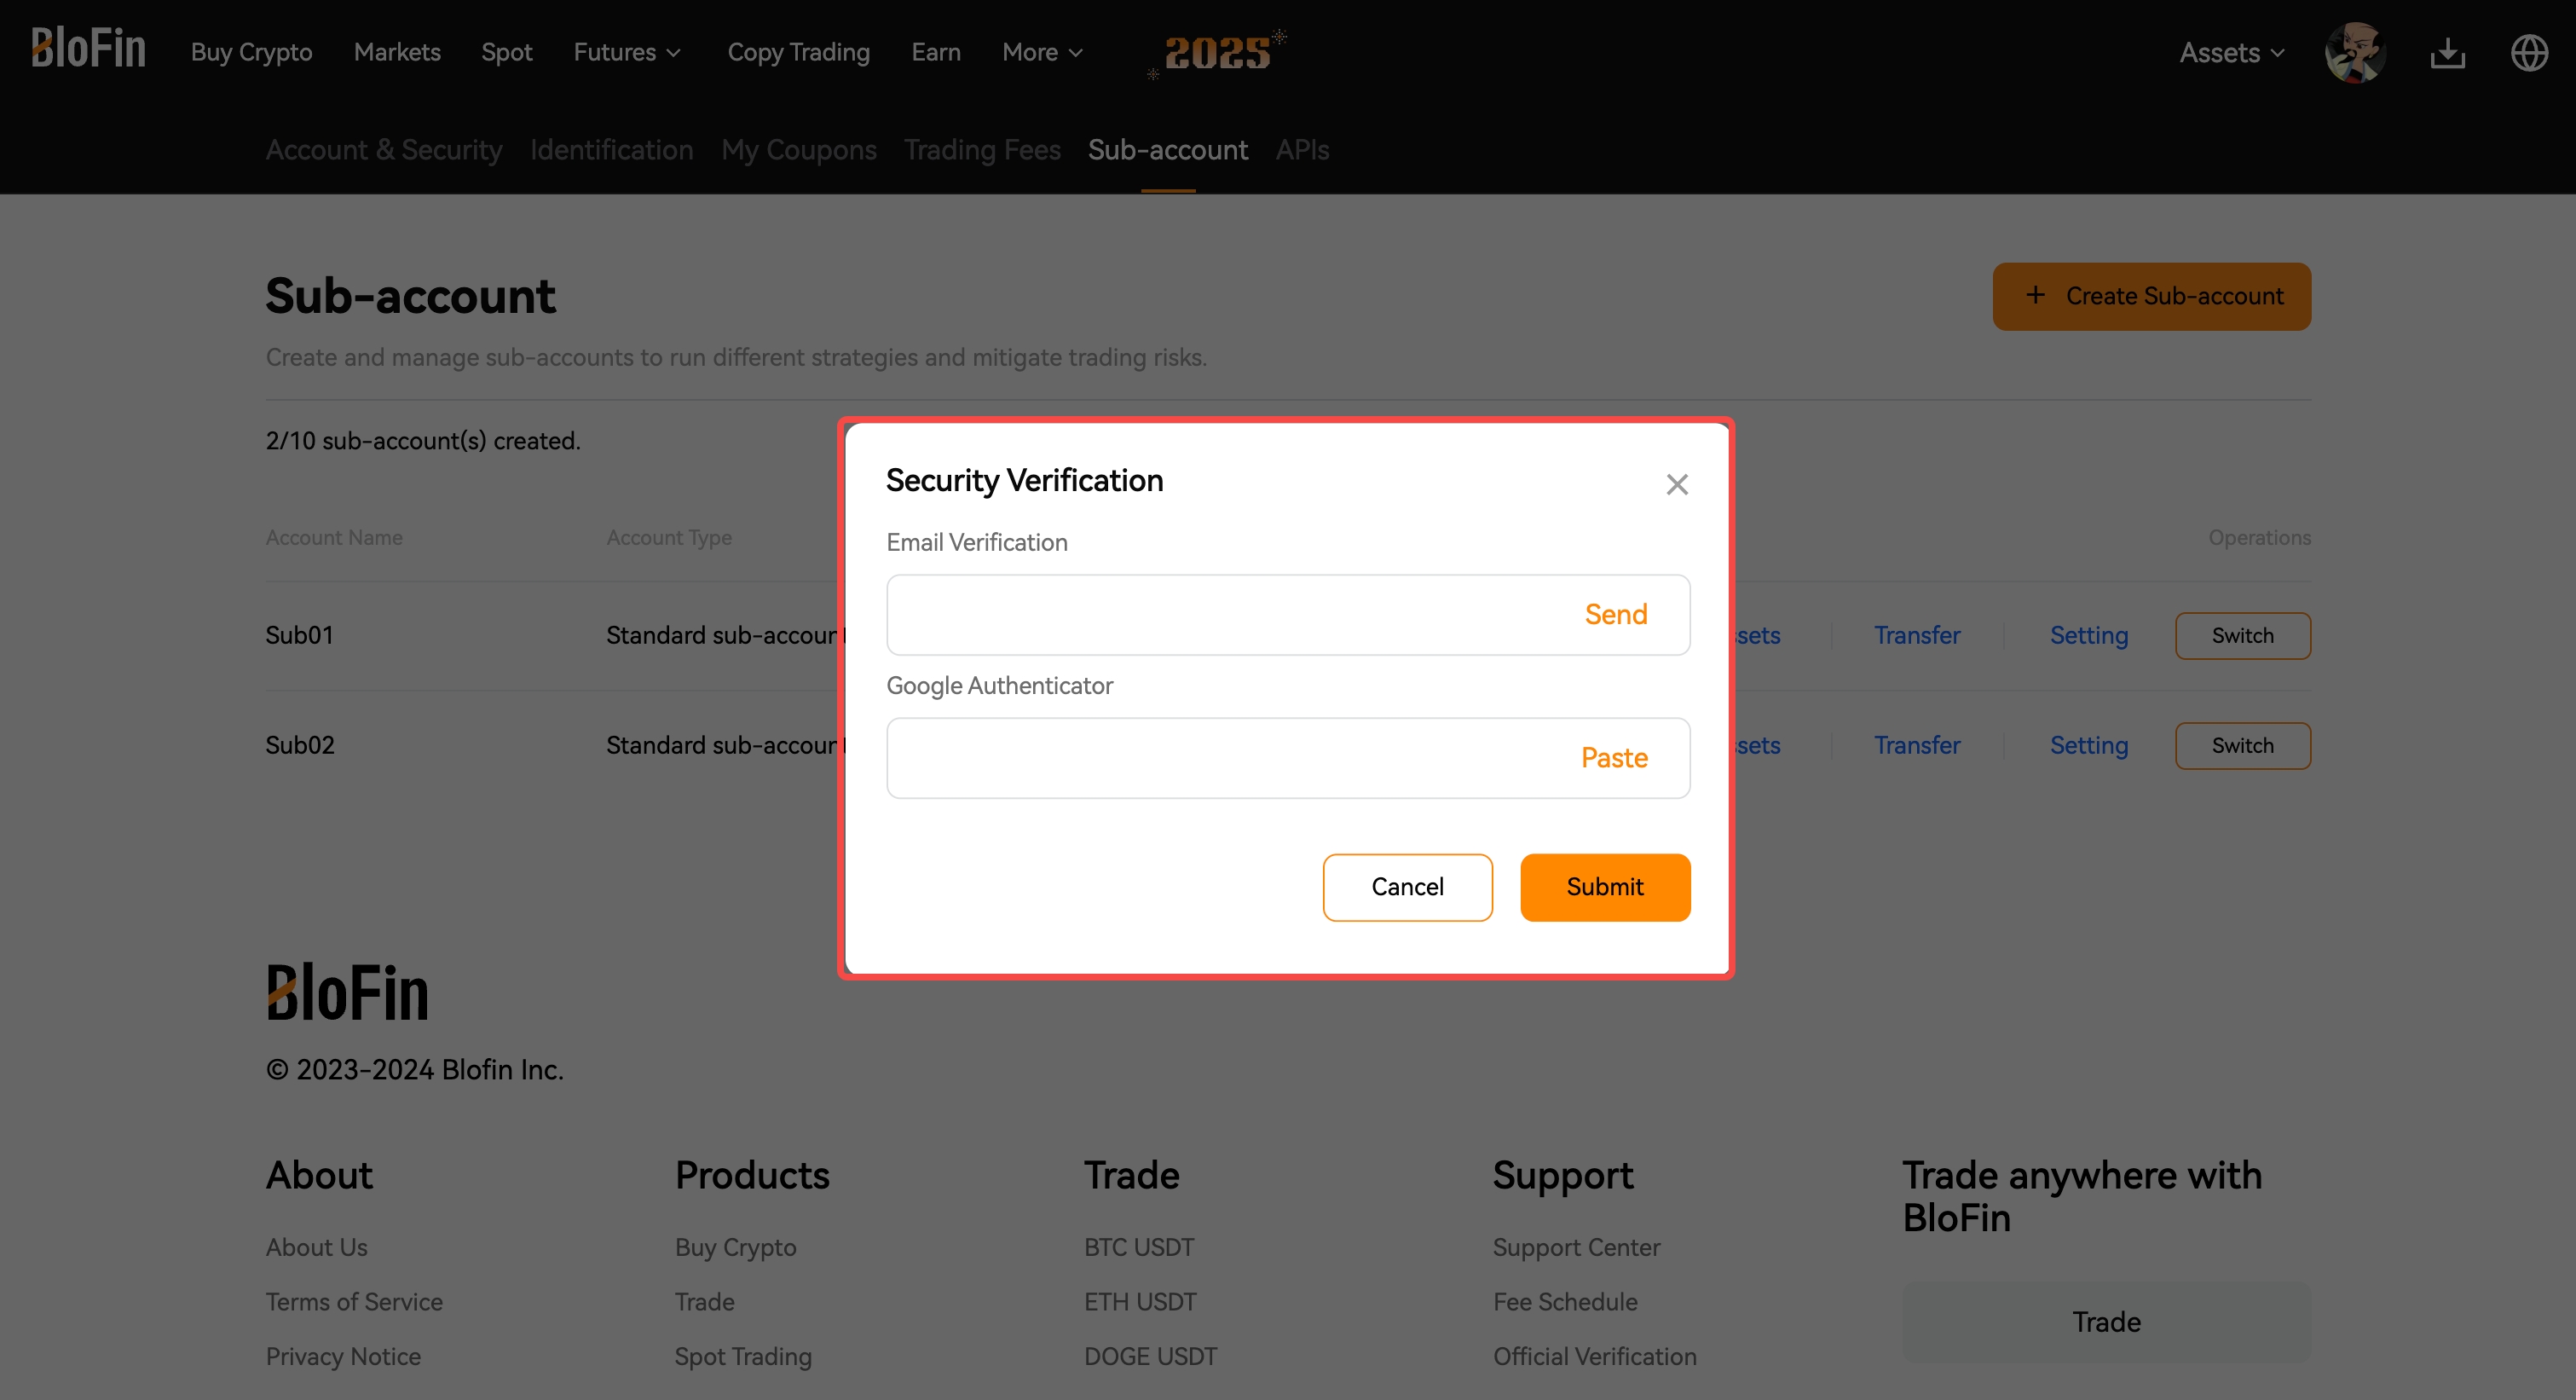Close the Security Verification dialog
Image resolution: width=2576 pixels, height=1400 pixels.
[1677, 484]
